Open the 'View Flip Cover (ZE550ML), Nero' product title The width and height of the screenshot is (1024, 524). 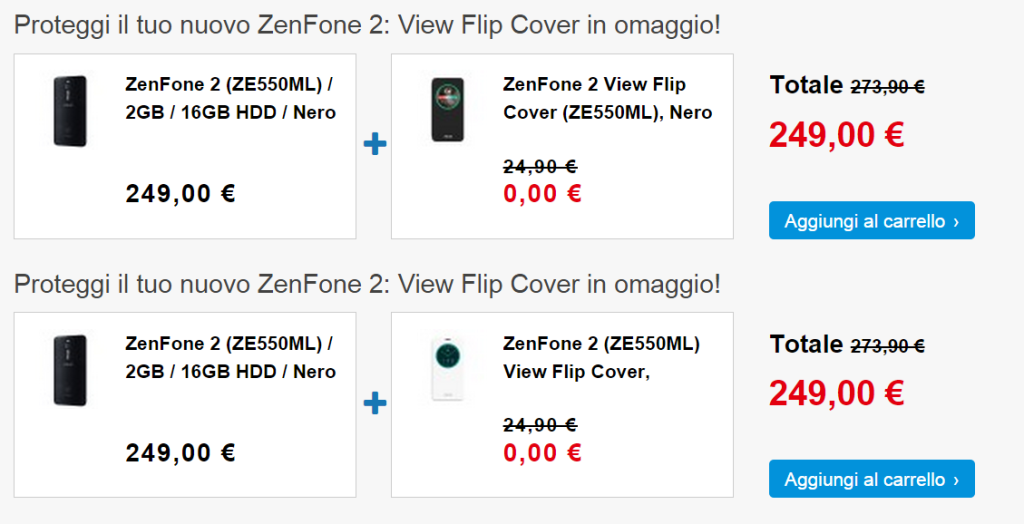(x=607, y=98)
